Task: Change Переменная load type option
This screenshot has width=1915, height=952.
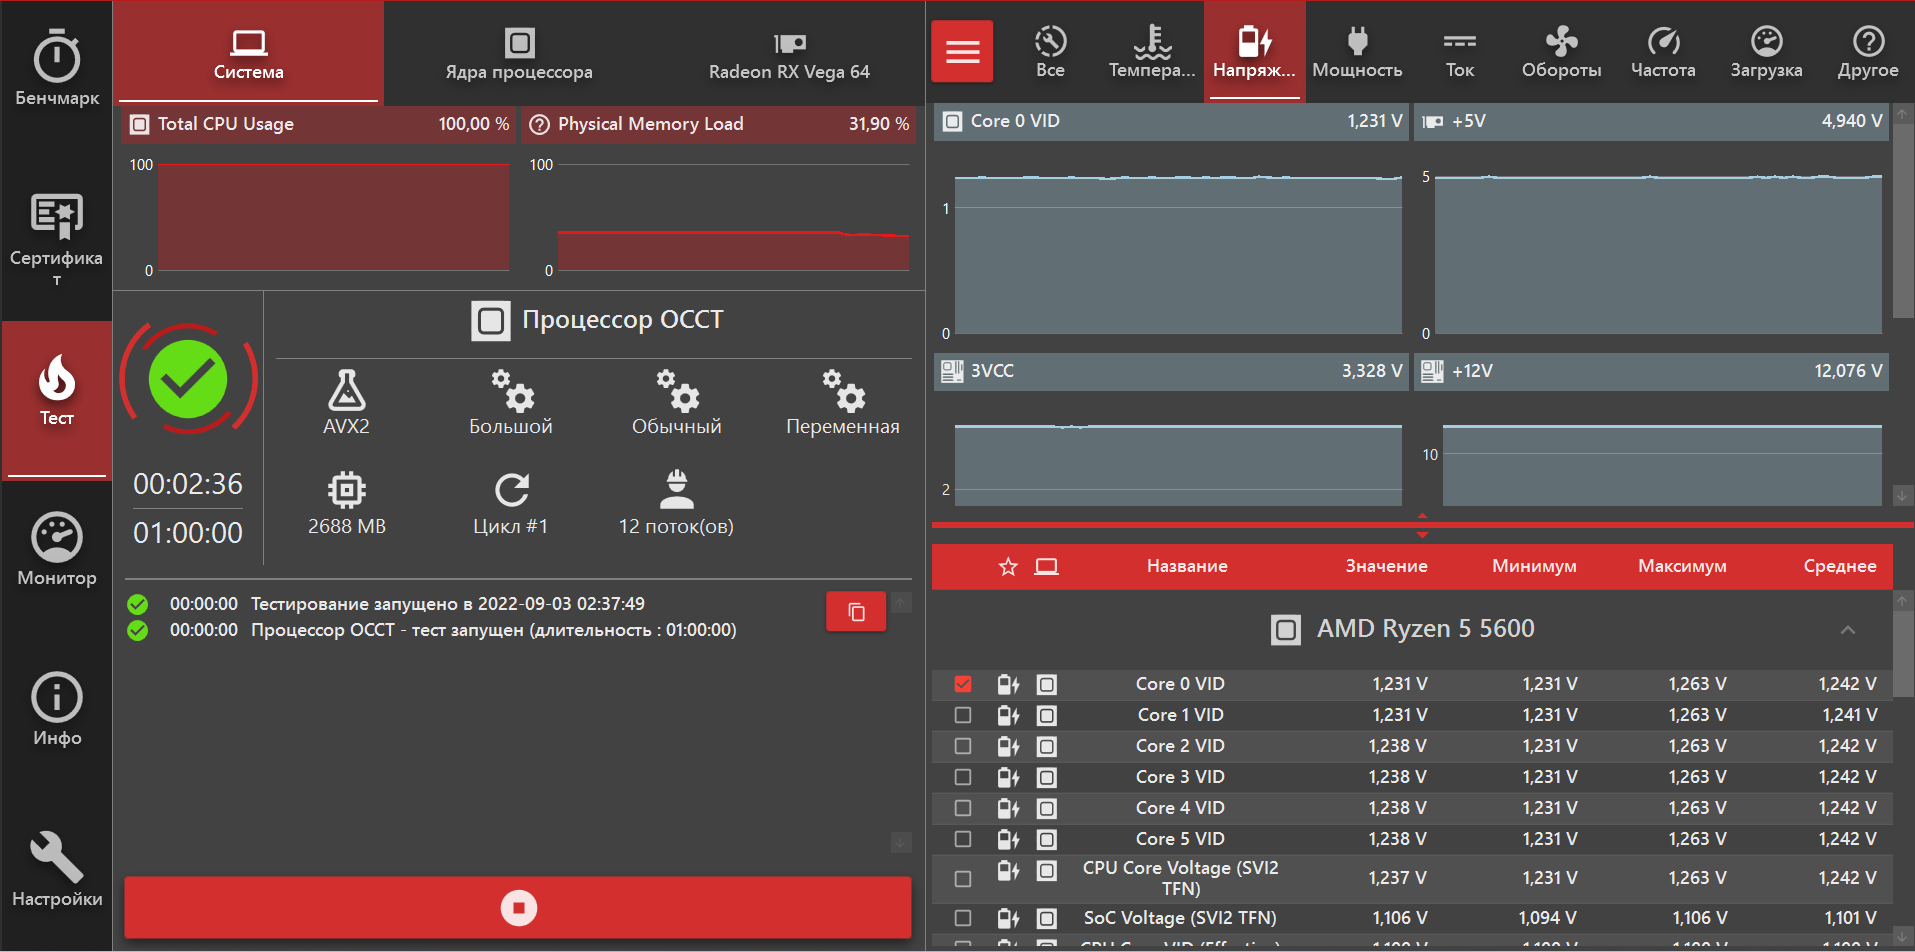Action: tap(843, 402)
